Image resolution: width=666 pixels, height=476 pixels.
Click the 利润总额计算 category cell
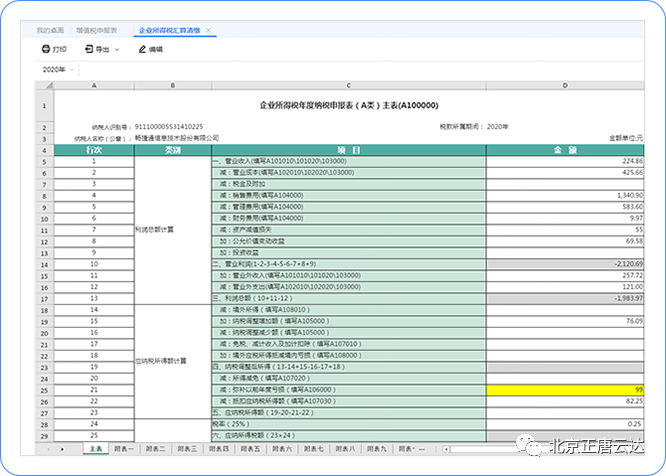(x=173, y=230)
